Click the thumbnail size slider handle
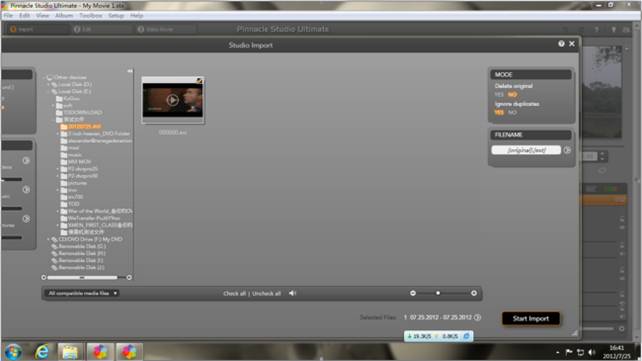The height and width of the screenshot is (361, 642). click(438, 293)
